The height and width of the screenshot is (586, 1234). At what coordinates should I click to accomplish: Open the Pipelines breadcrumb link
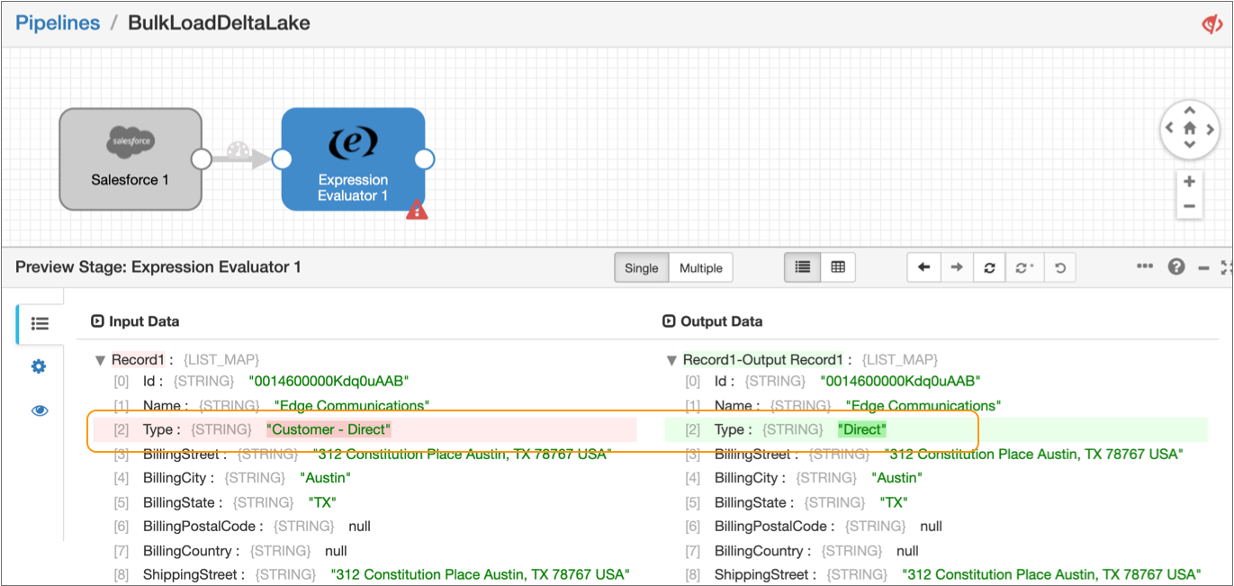point(57,22)
